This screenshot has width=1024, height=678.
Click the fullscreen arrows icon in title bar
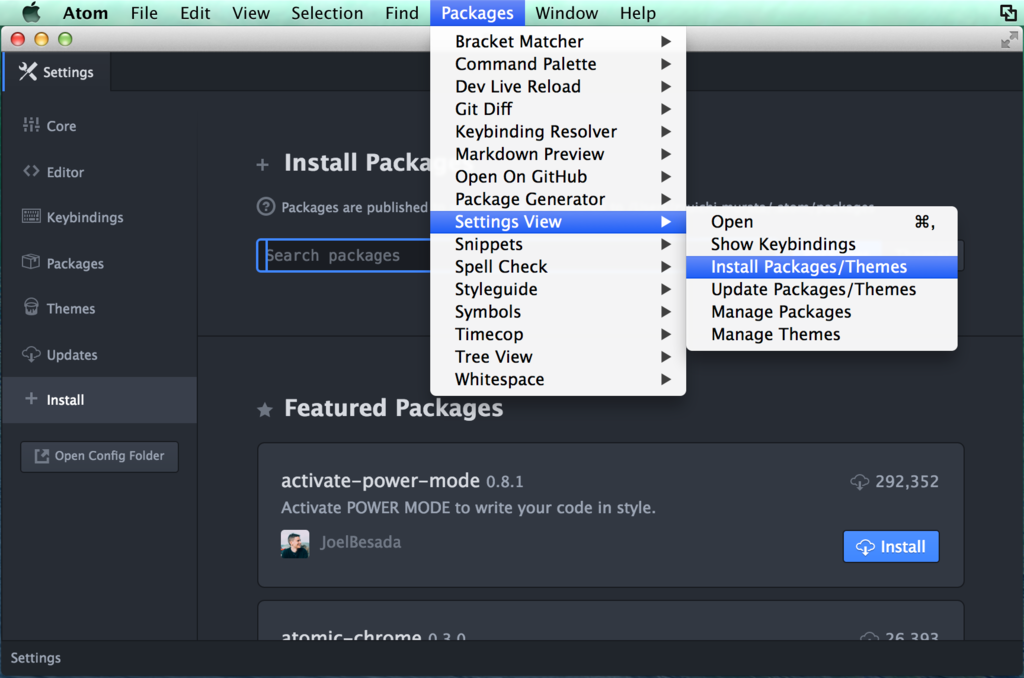click(1009, 40)
